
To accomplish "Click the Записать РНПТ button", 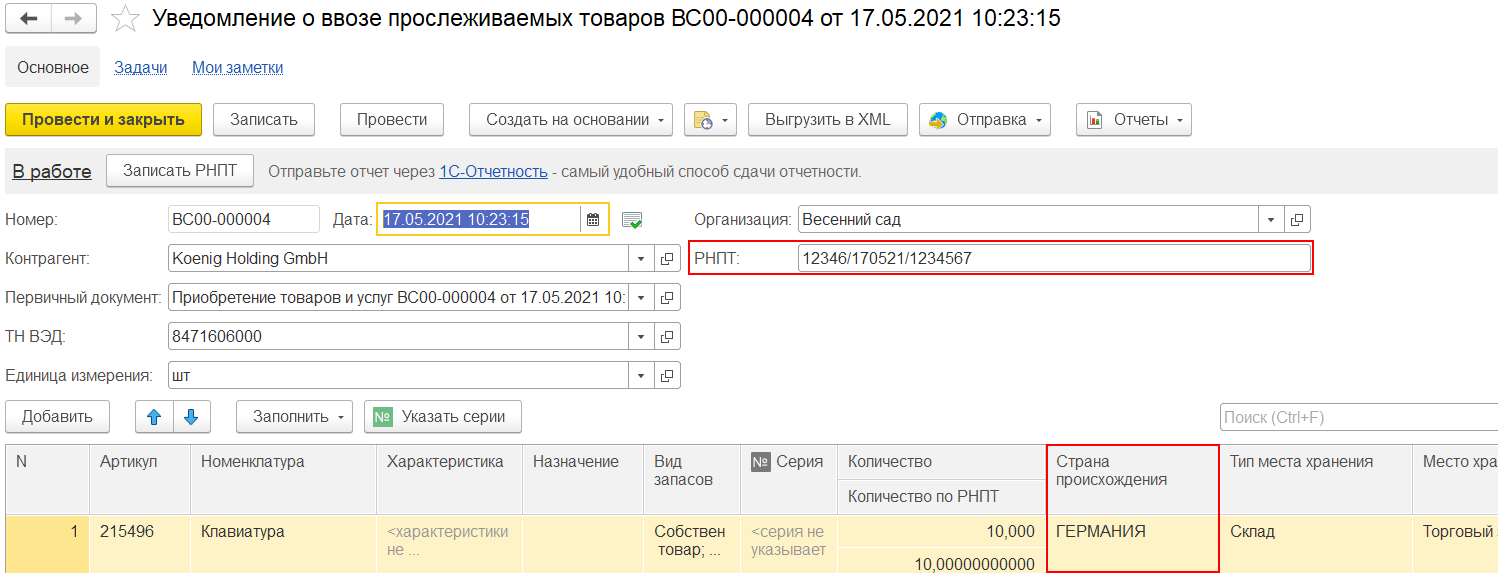I will pos(180,171).
